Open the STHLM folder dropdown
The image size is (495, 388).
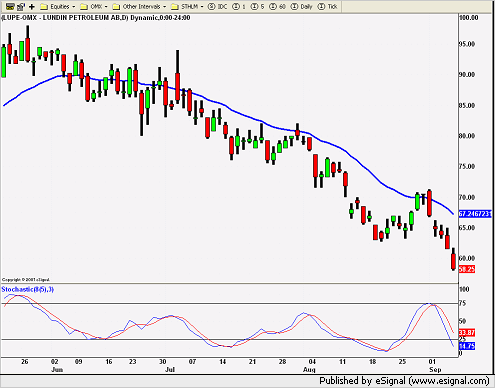click(x=187, y=6)
